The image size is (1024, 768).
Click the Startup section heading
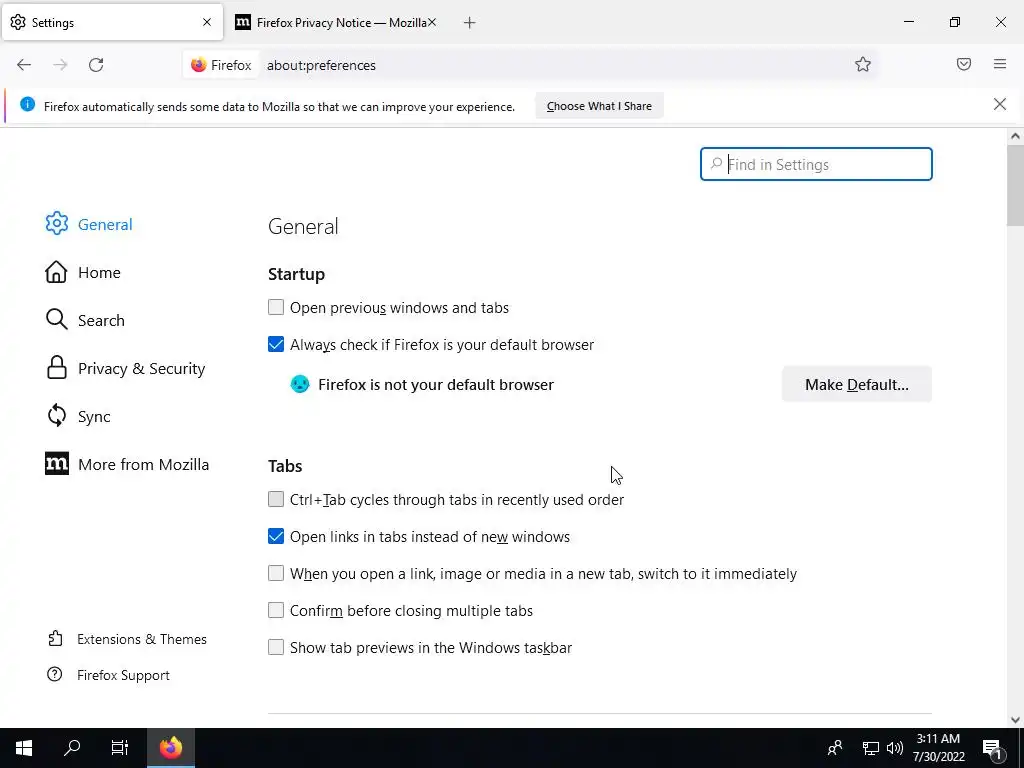296,274
